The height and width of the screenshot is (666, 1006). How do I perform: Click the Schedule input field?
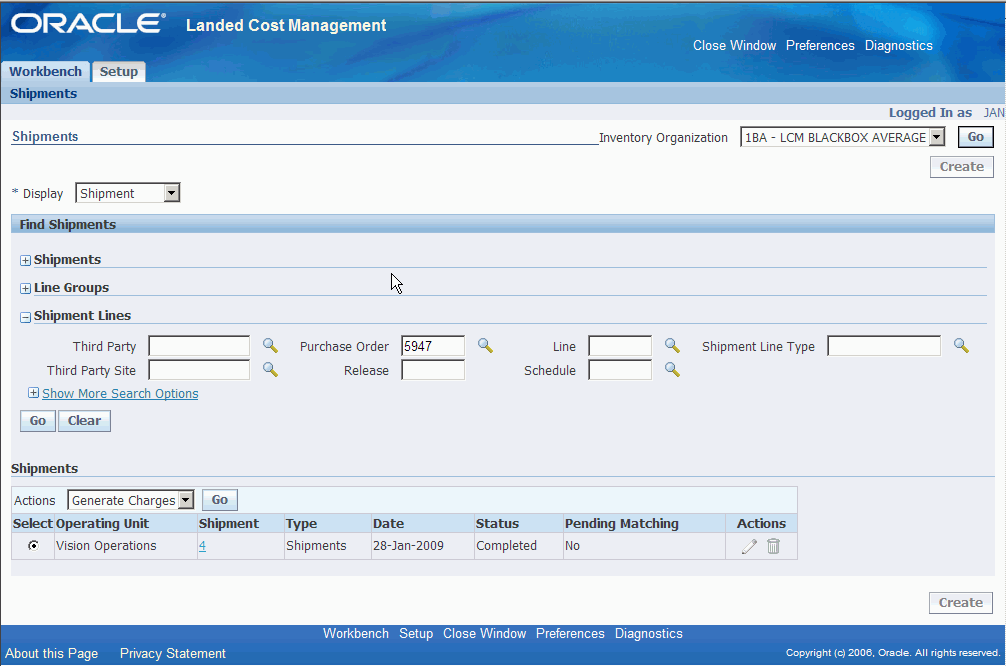[x=620, y=370]
